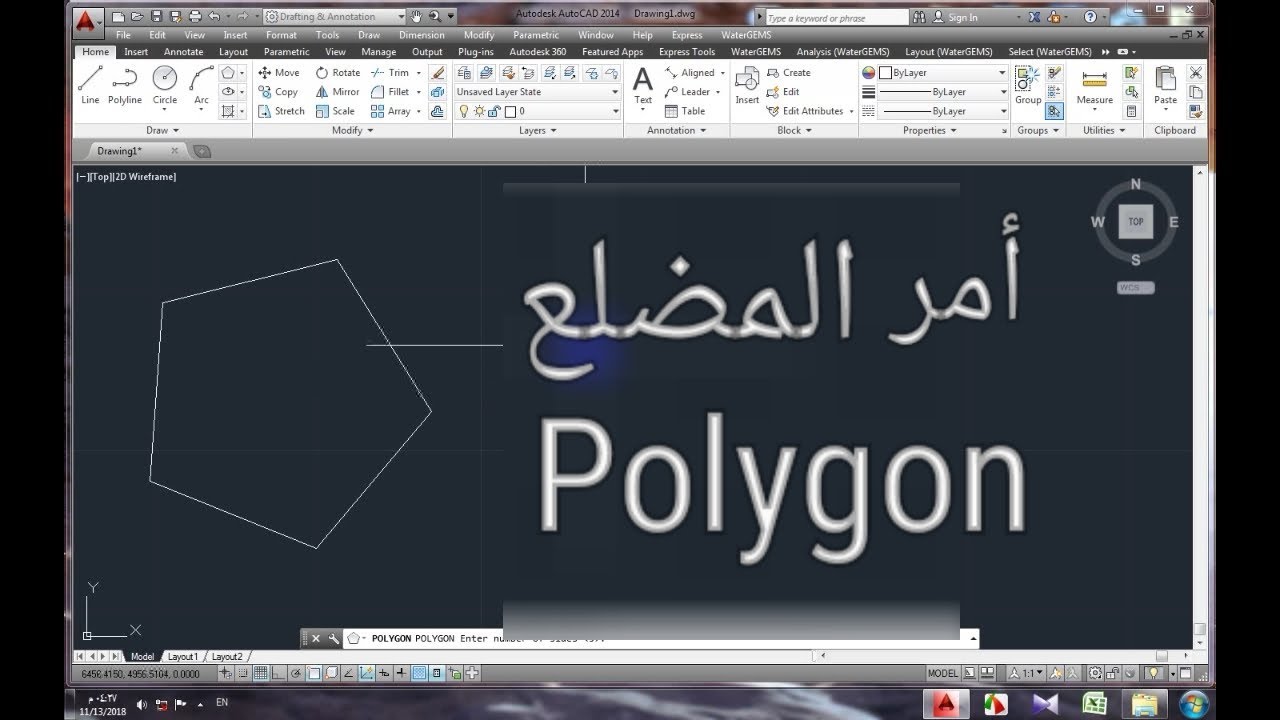
Task: Click the TOP face of the ViewCube
Action: click(1135, 222)
